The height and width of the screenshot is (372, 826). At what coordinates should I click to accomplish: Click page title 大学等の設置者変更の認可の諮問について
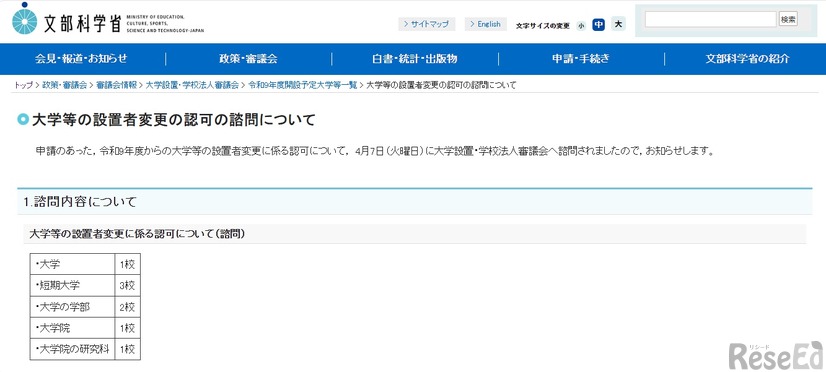tap(173, 120)
